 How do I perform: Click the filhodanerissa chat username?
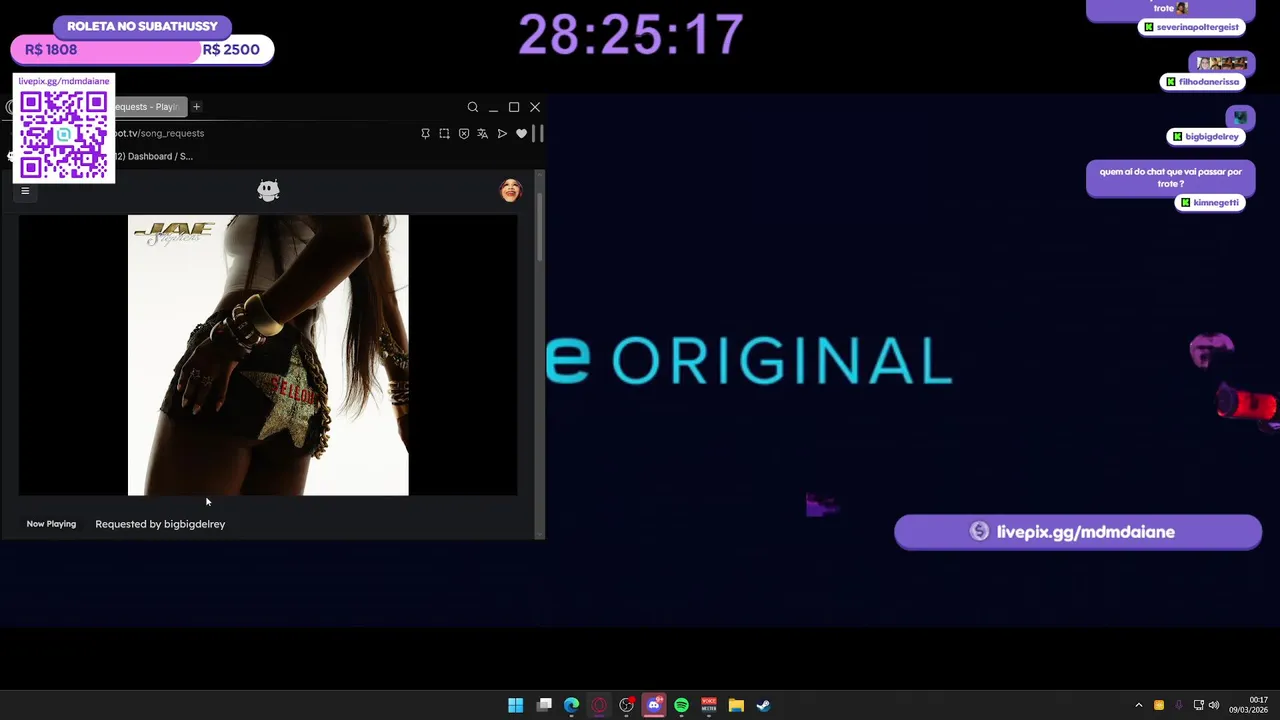[1203, 82]
